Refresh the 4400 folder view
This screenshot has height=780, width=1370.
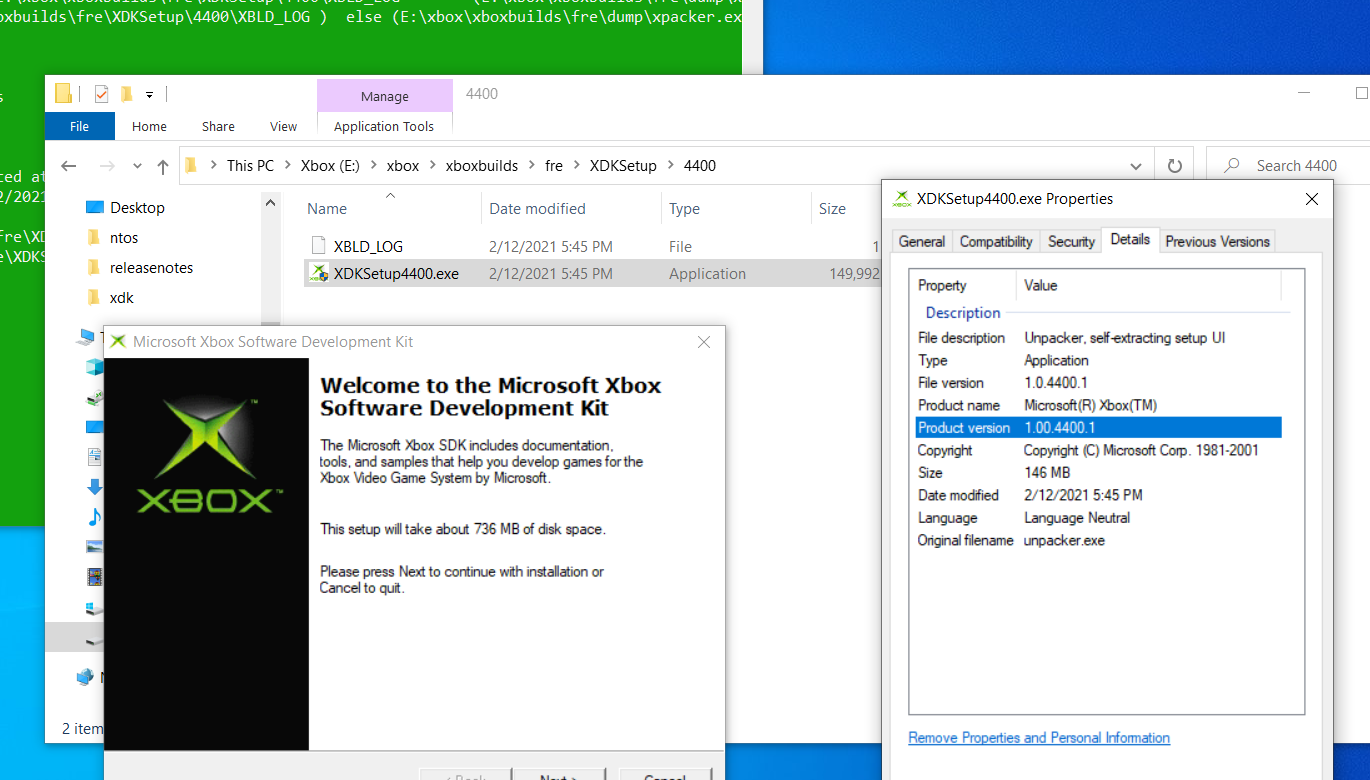[1175, 166]
